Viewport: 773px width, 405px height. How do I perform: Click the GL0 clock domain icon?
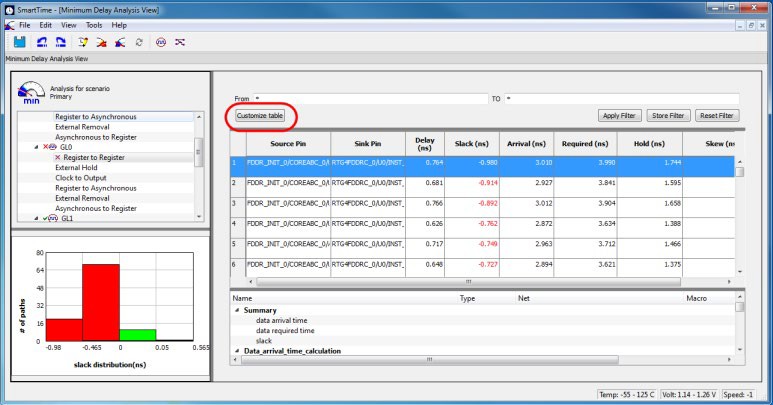pos(52,148)
